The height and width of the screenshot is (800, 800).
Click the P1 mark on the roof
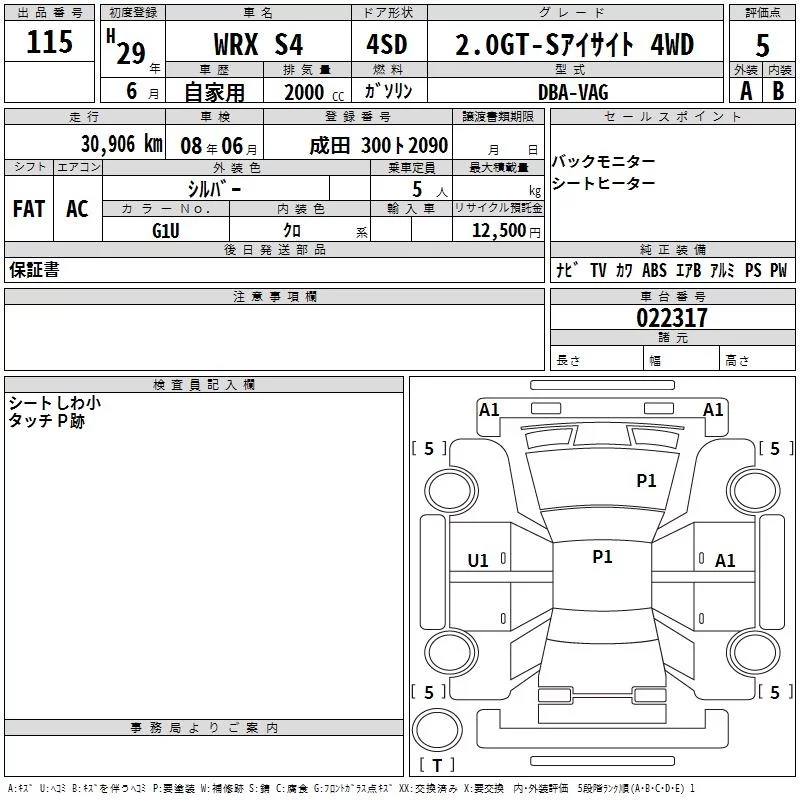tap(602, 557)
